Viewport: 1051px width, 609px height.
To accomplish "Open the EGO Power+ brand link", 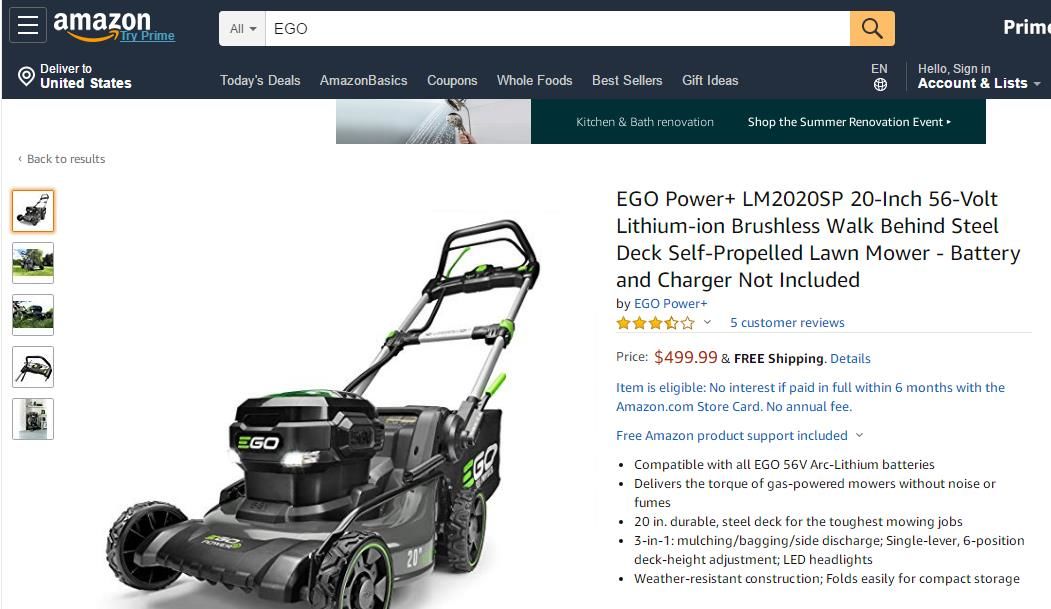I will pos(670,303).
